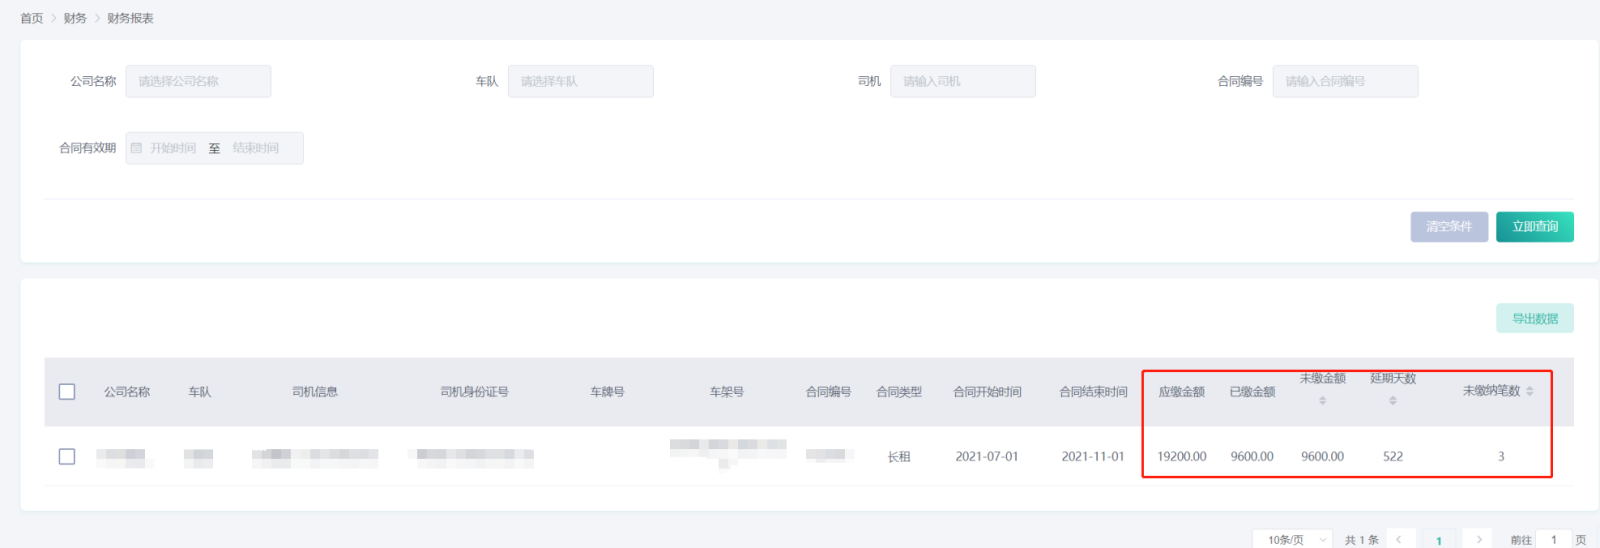Expand the 10条/页 page size dropdown
1600x548 pixels.
tap(1292, 539)
